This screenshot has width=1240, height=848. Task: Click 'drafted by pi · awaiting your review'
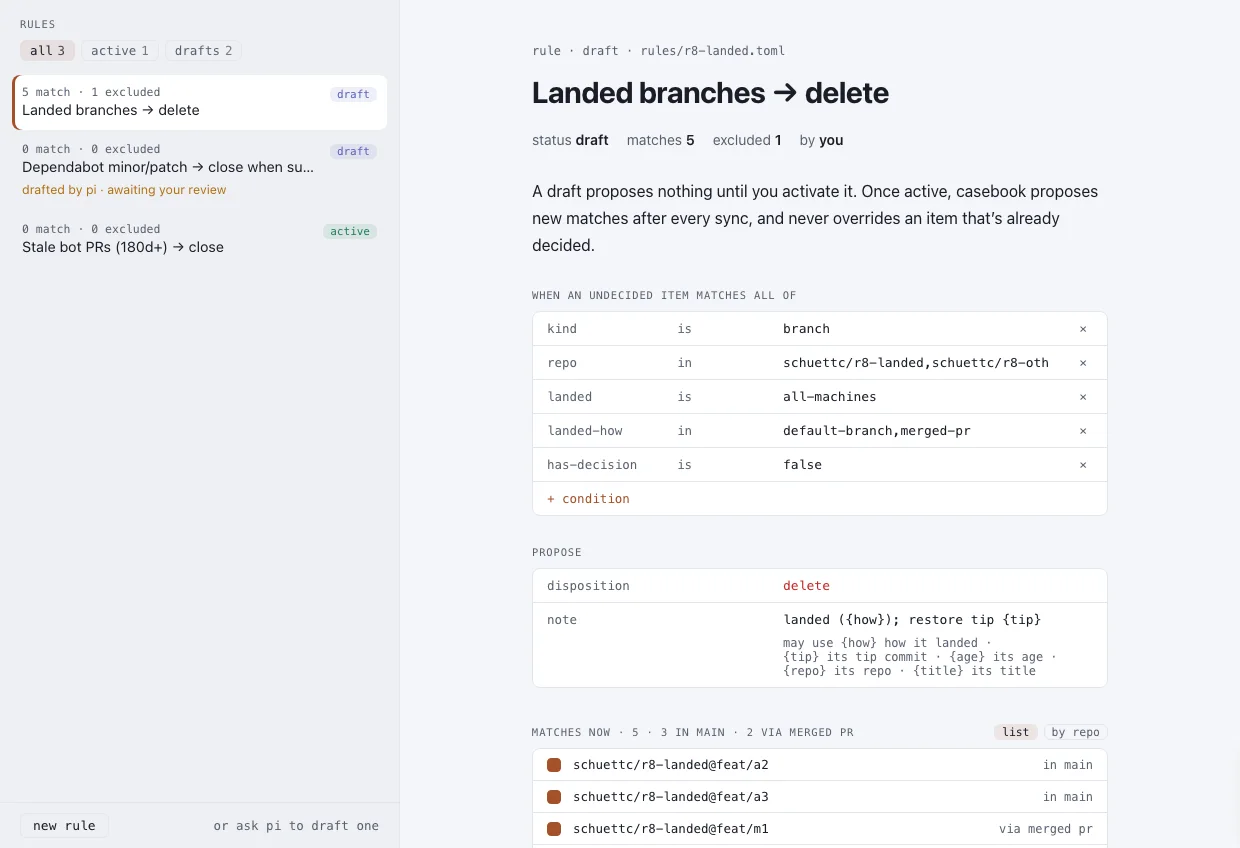click(x=124, y=190)
